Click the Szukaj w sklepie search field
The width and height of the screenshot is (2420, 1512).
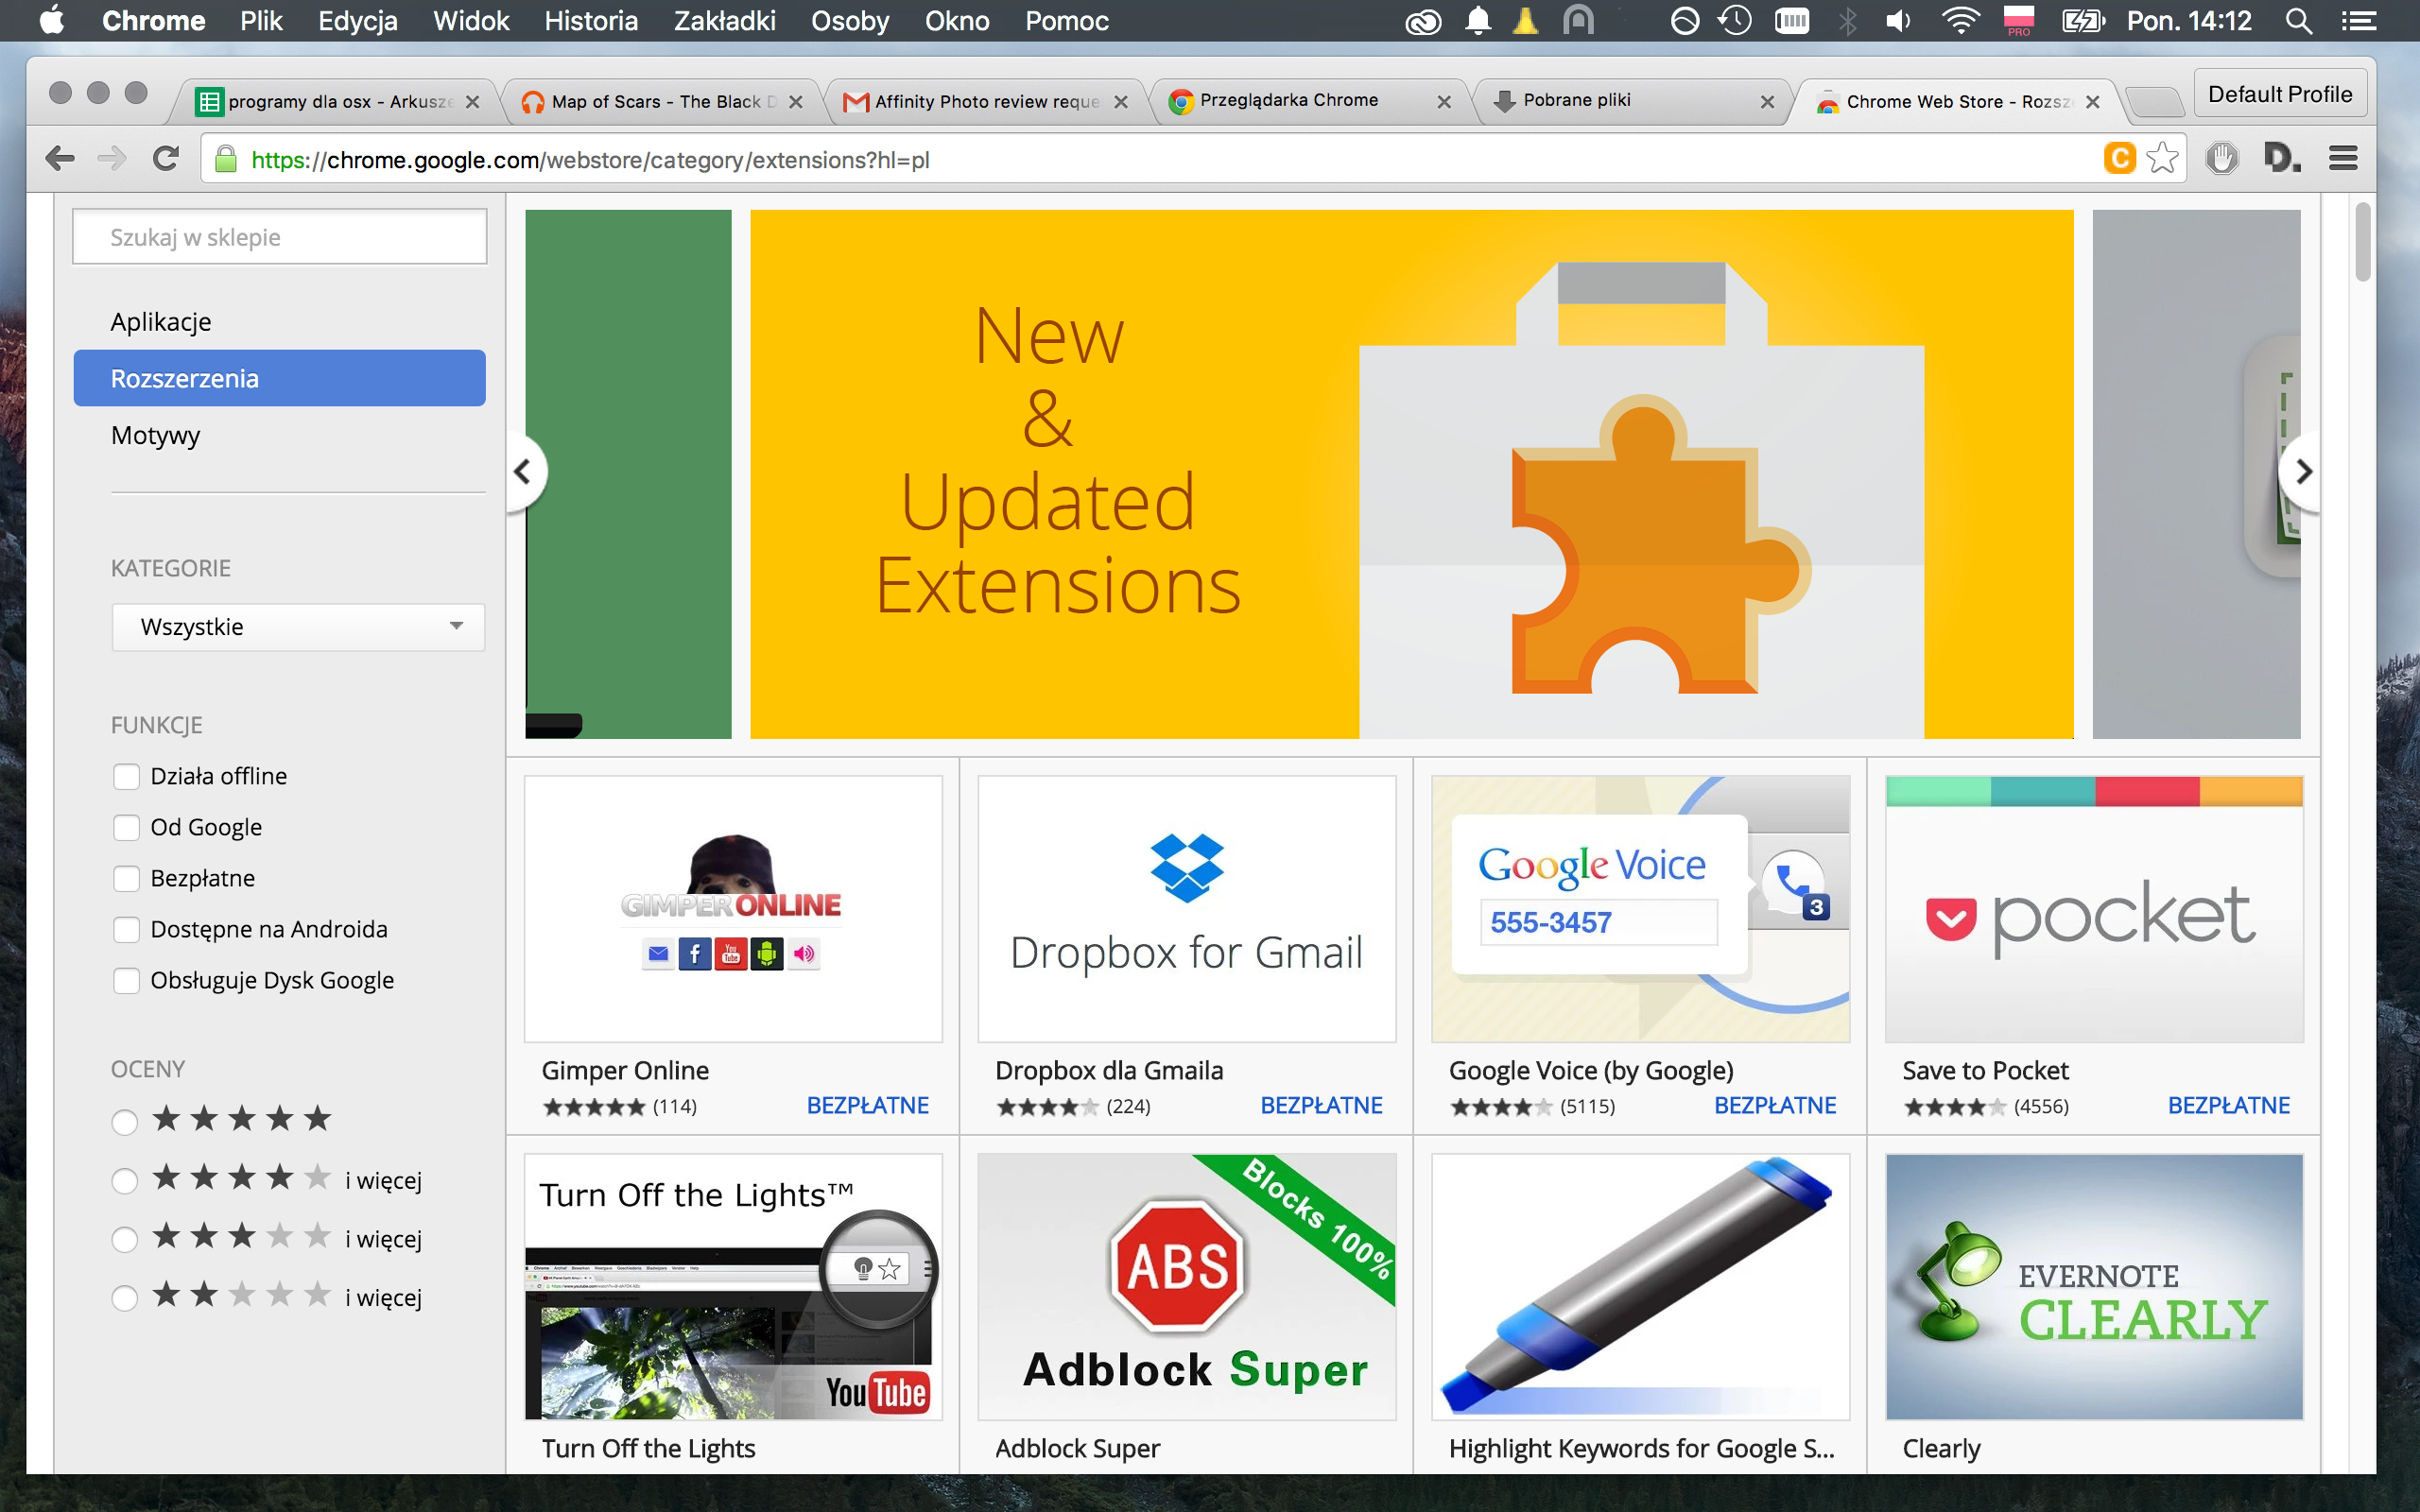click(x=280, y=237)
